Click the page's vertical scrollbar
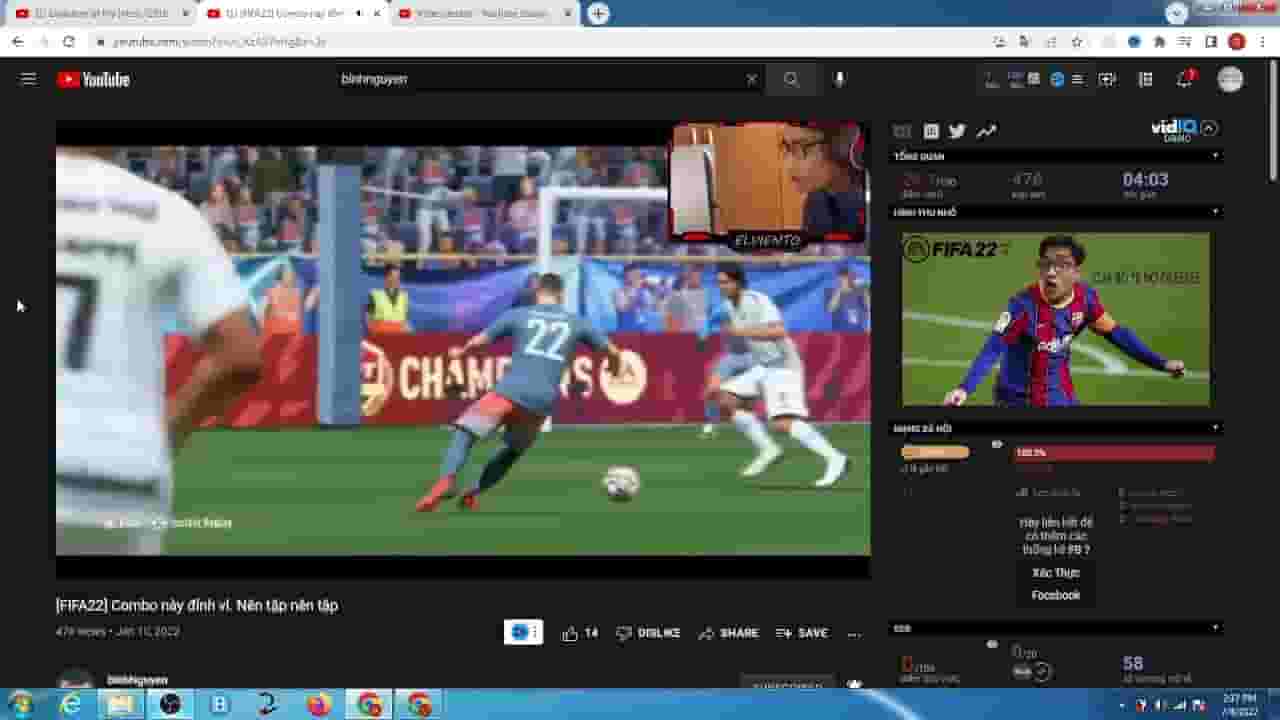1280x720 pixels. [1274, 120]
